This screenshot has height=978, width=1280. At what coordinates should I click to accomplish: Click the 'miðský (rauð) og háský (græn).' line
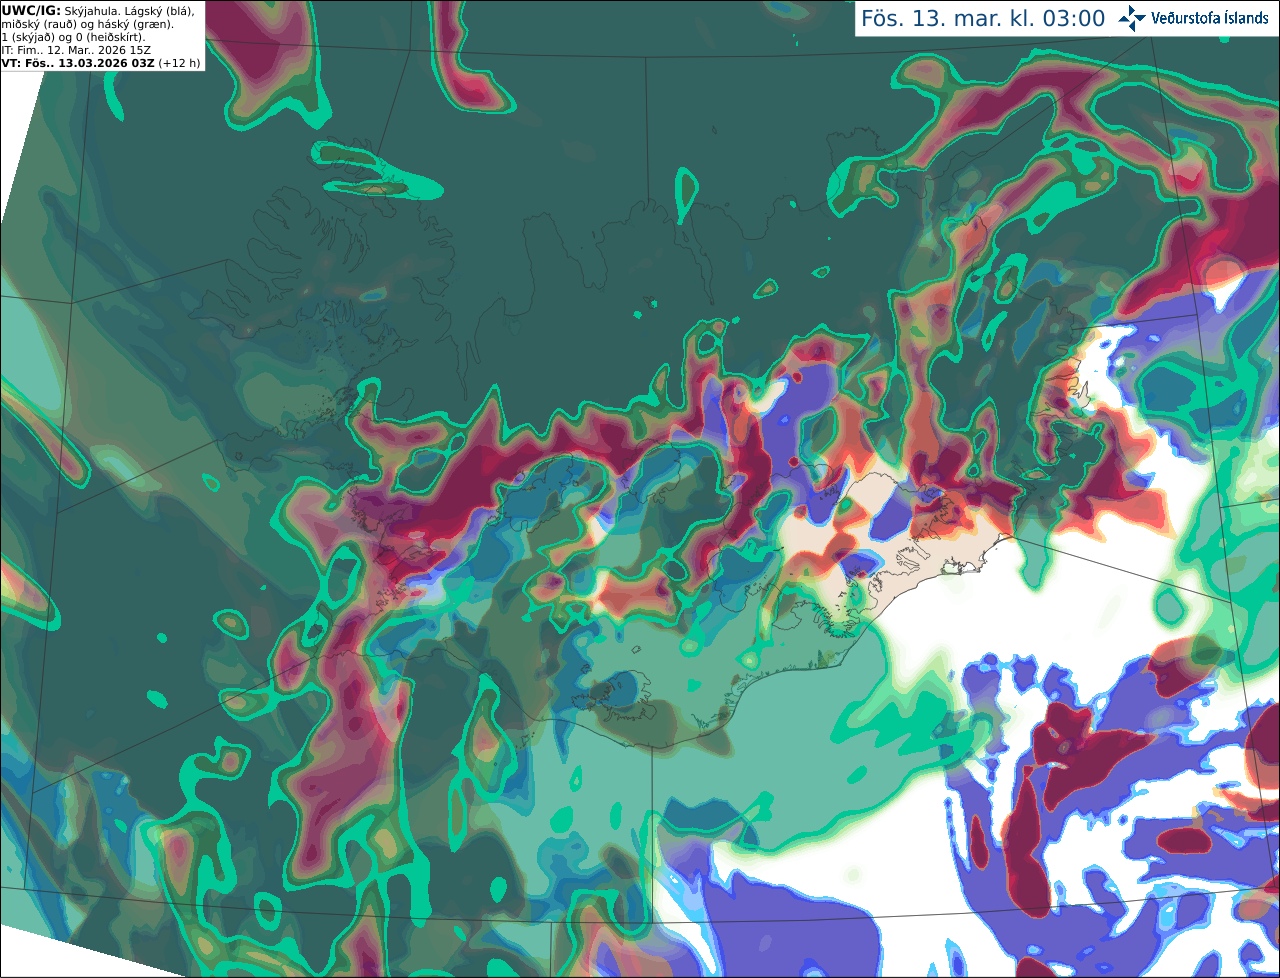coord(87,24)
